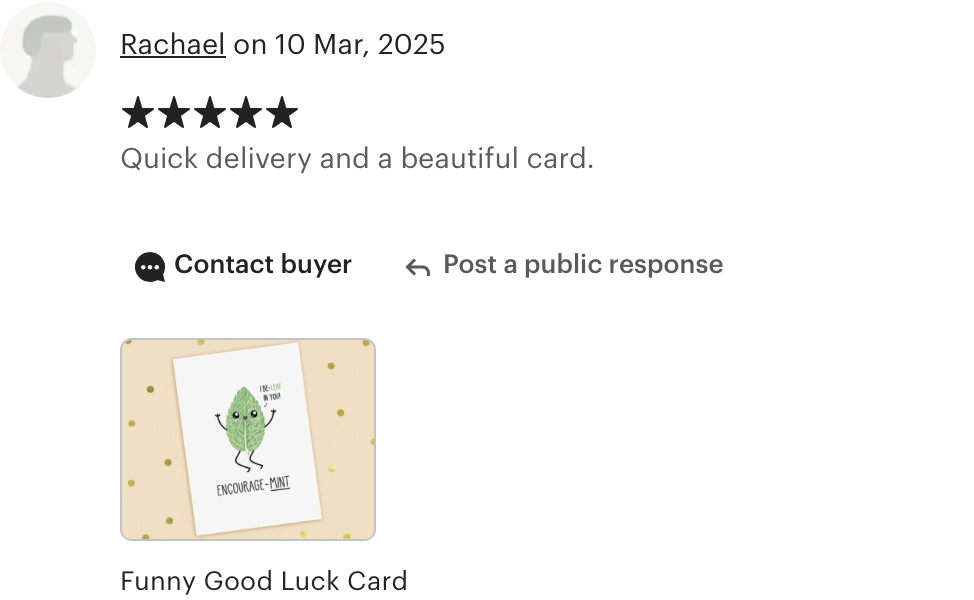This screenshot has height=600, width=974.
Task: Click the I be-leaf in you speech text
Action: tap(271, 393)
